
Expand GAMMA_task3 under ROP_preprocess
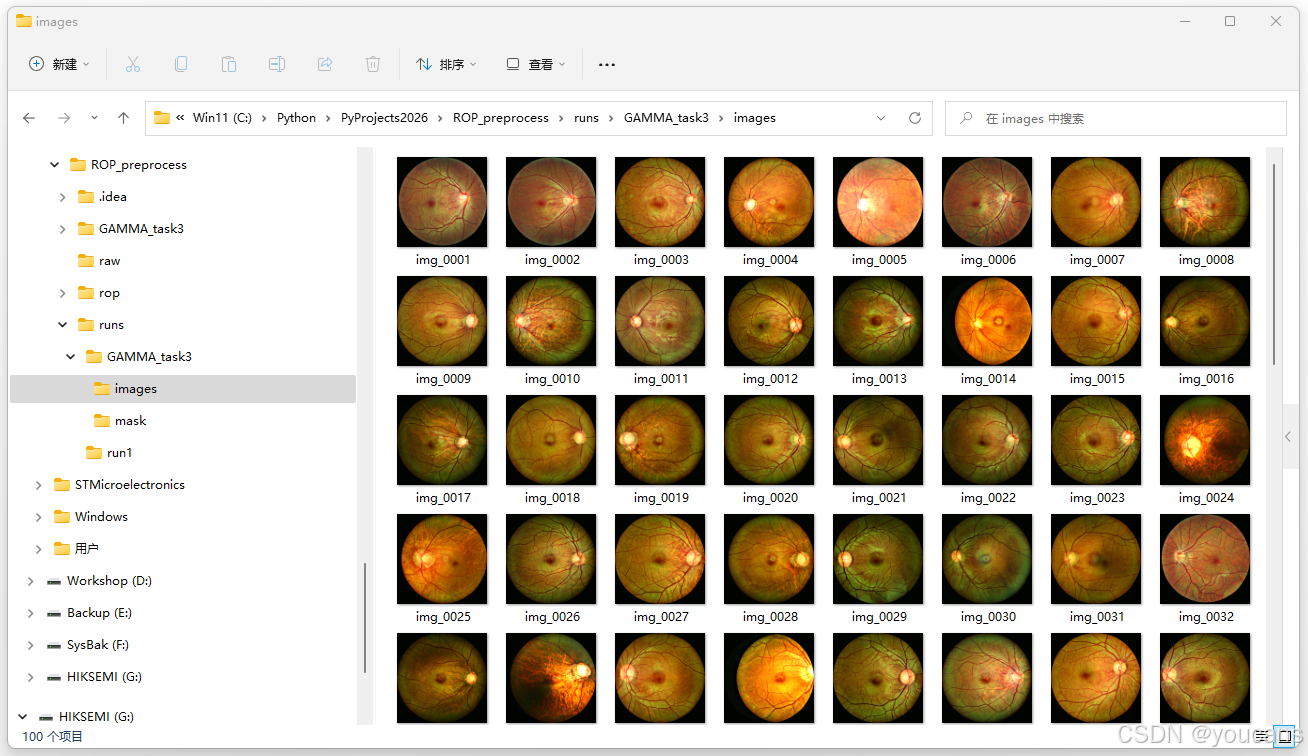pos(62,229)
